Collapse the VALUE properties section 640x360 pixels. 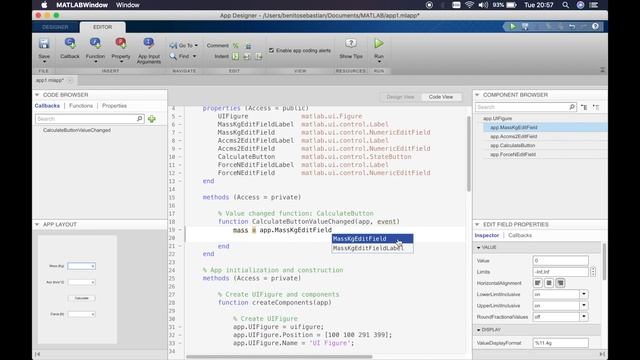tap(478, 247)
